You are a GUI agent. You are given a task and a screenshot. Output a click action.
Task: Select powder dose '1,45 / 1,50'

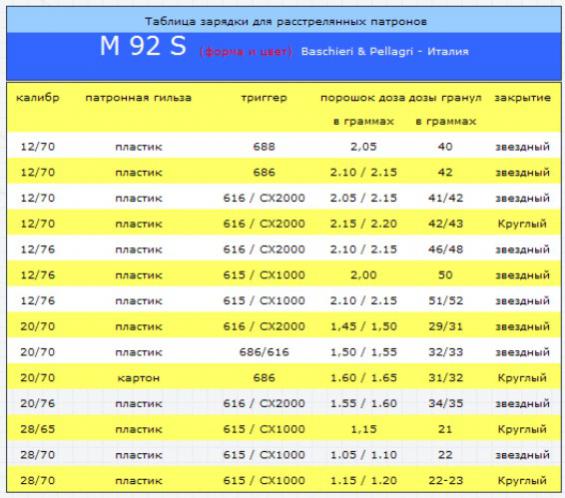[364, 326]
